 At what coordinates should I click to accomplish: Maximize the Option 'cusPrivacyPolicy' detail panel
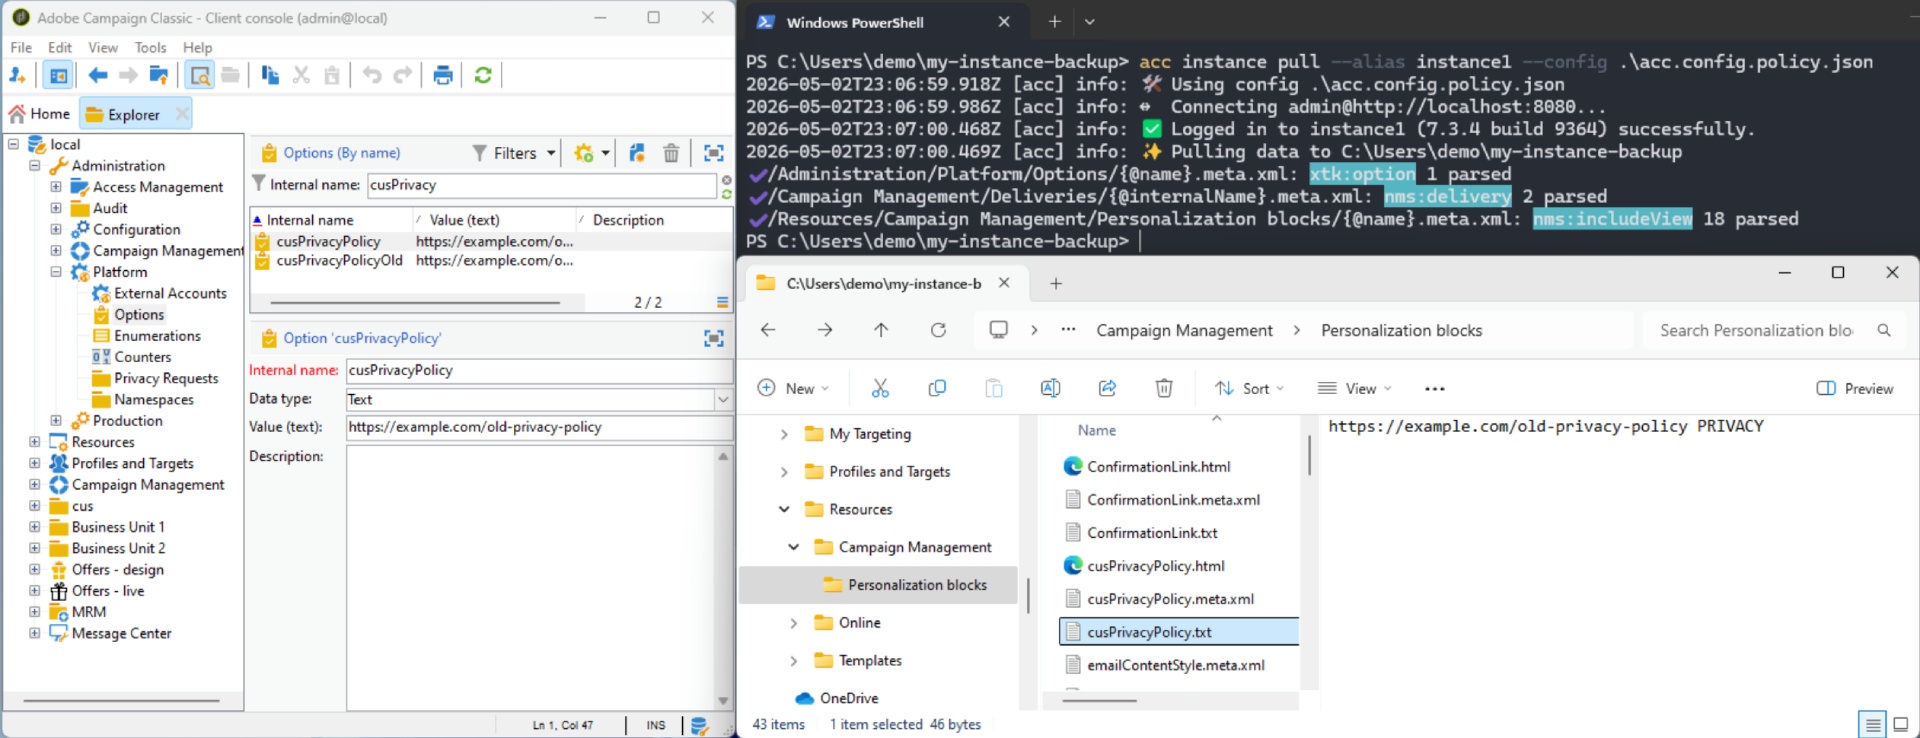[x=714, y=338]
